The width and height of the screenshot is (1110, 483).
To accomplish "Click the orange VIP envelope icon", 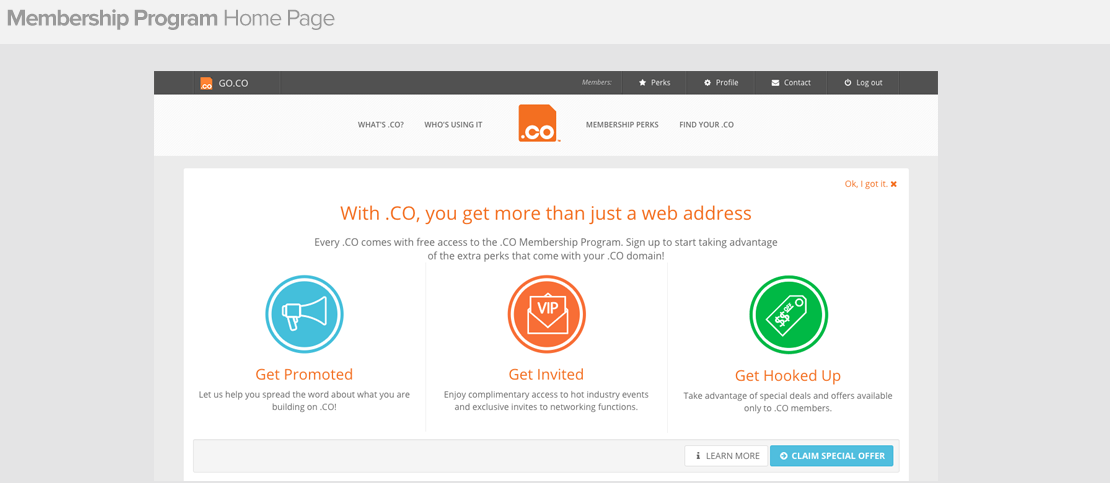I will 547,314.
